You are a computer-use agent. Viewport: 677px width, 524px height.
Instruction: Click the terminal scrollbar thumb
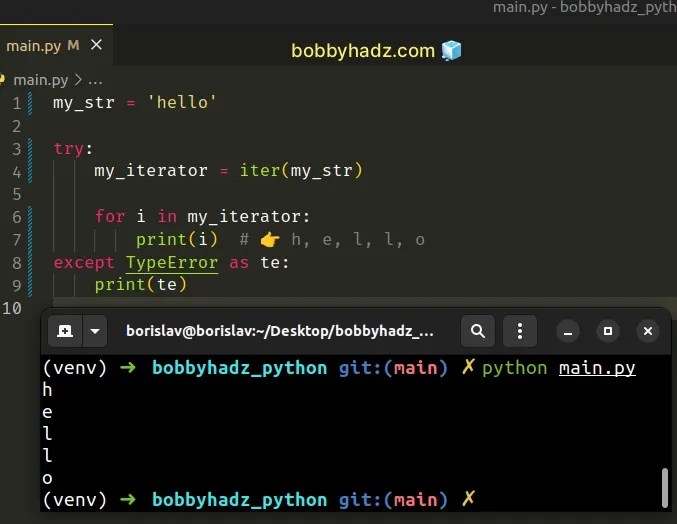coord(665,488)
